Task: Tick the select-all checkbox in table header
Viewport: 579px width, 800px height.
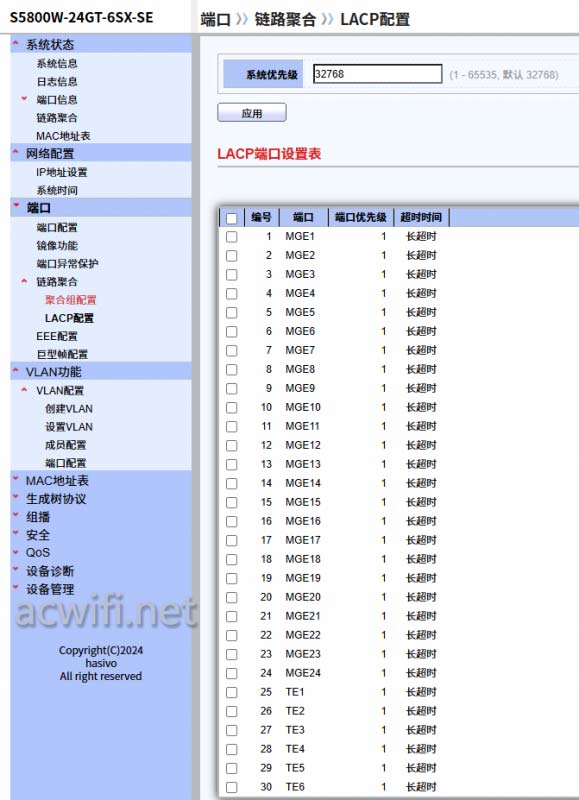Action: pos(232,218)
